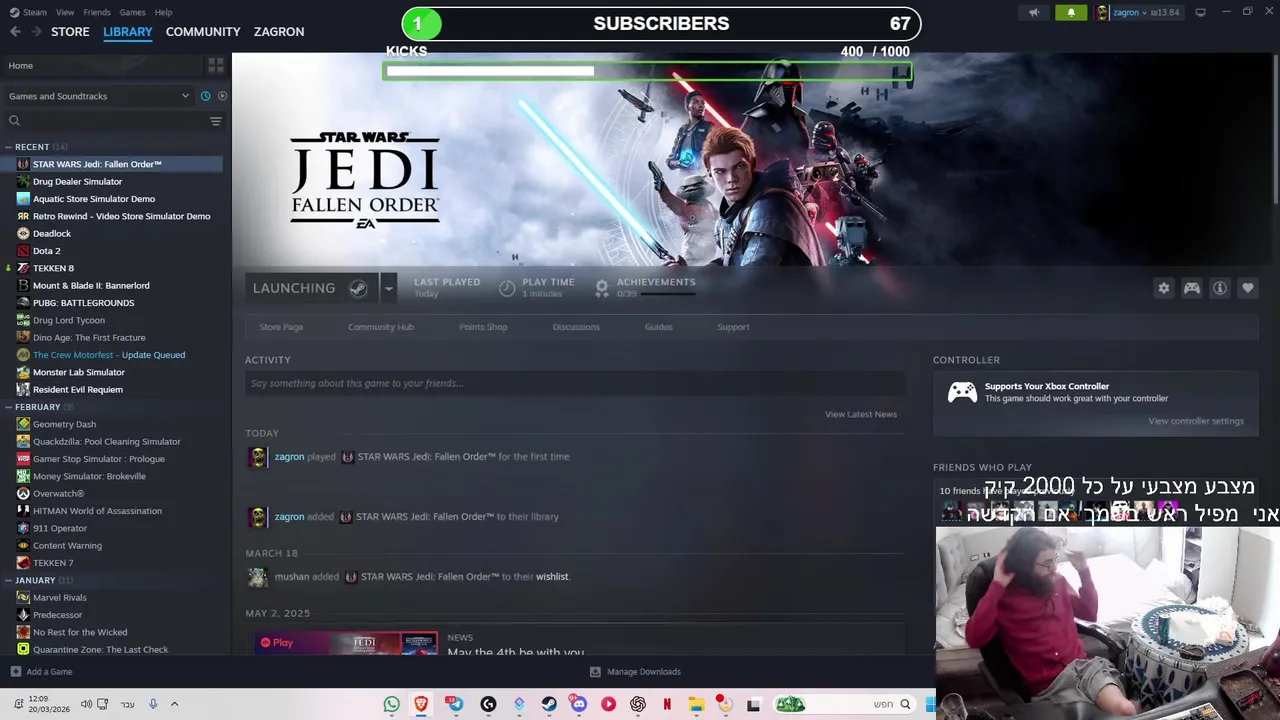1280x720 pixels.
Task: Open Steam from the taskbar
Action: pos(549,704)
